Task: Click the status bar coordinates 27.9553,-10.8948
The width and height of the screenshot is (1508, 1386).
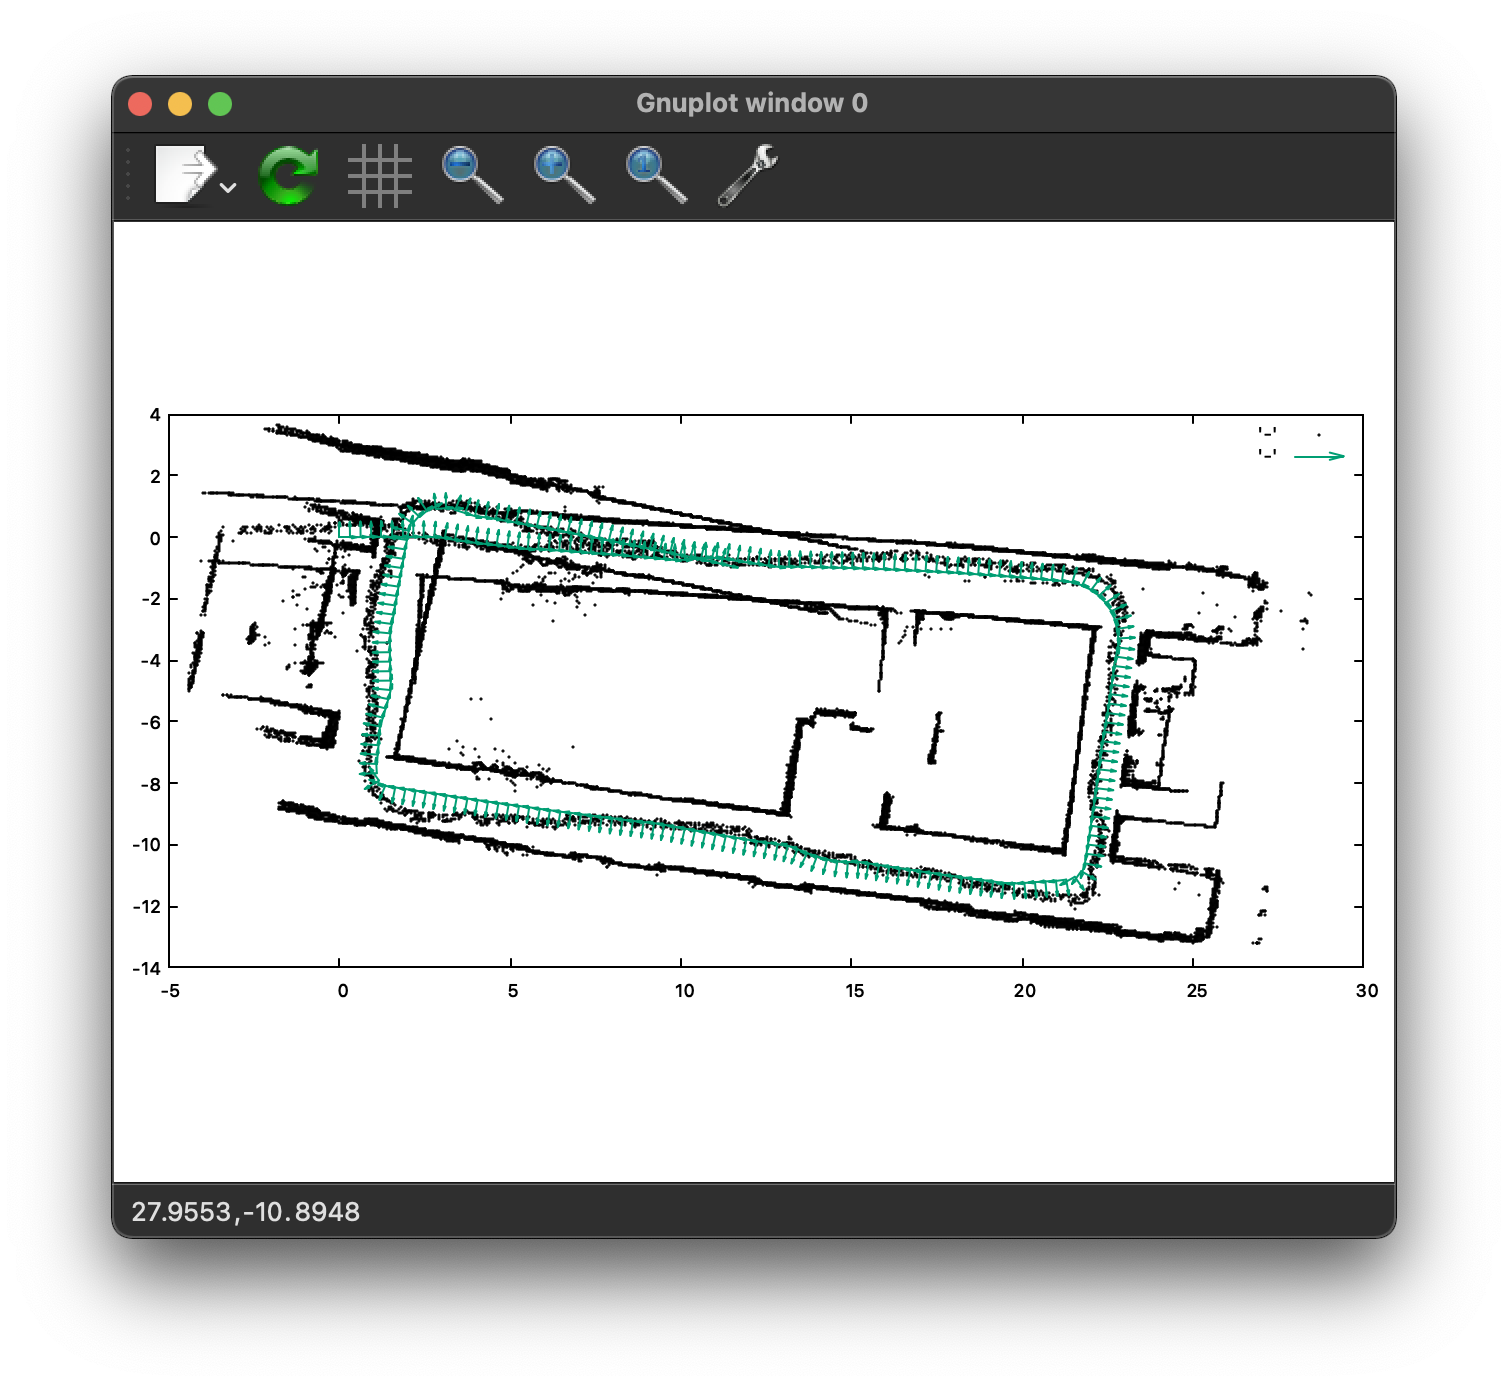Action: (x=246, y=1212)
